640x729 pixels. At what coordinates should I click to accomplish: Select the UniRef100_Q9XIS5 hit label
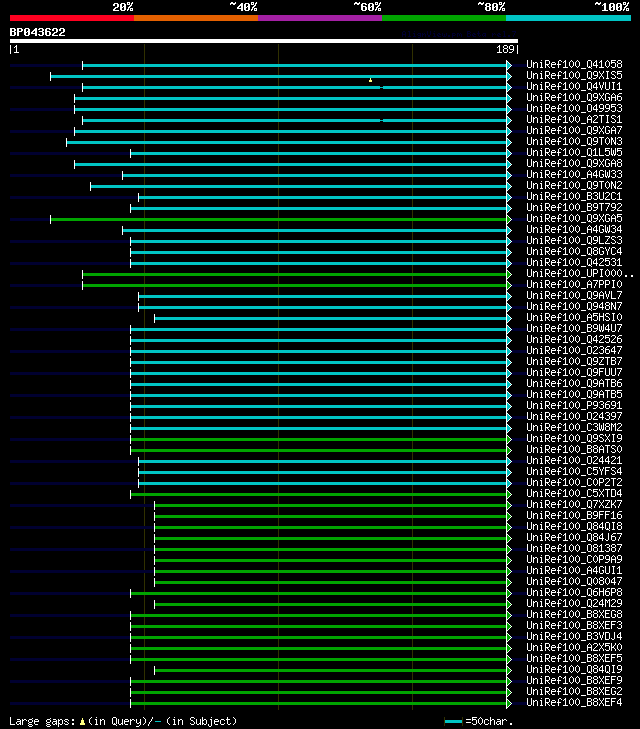coord(574,75)
